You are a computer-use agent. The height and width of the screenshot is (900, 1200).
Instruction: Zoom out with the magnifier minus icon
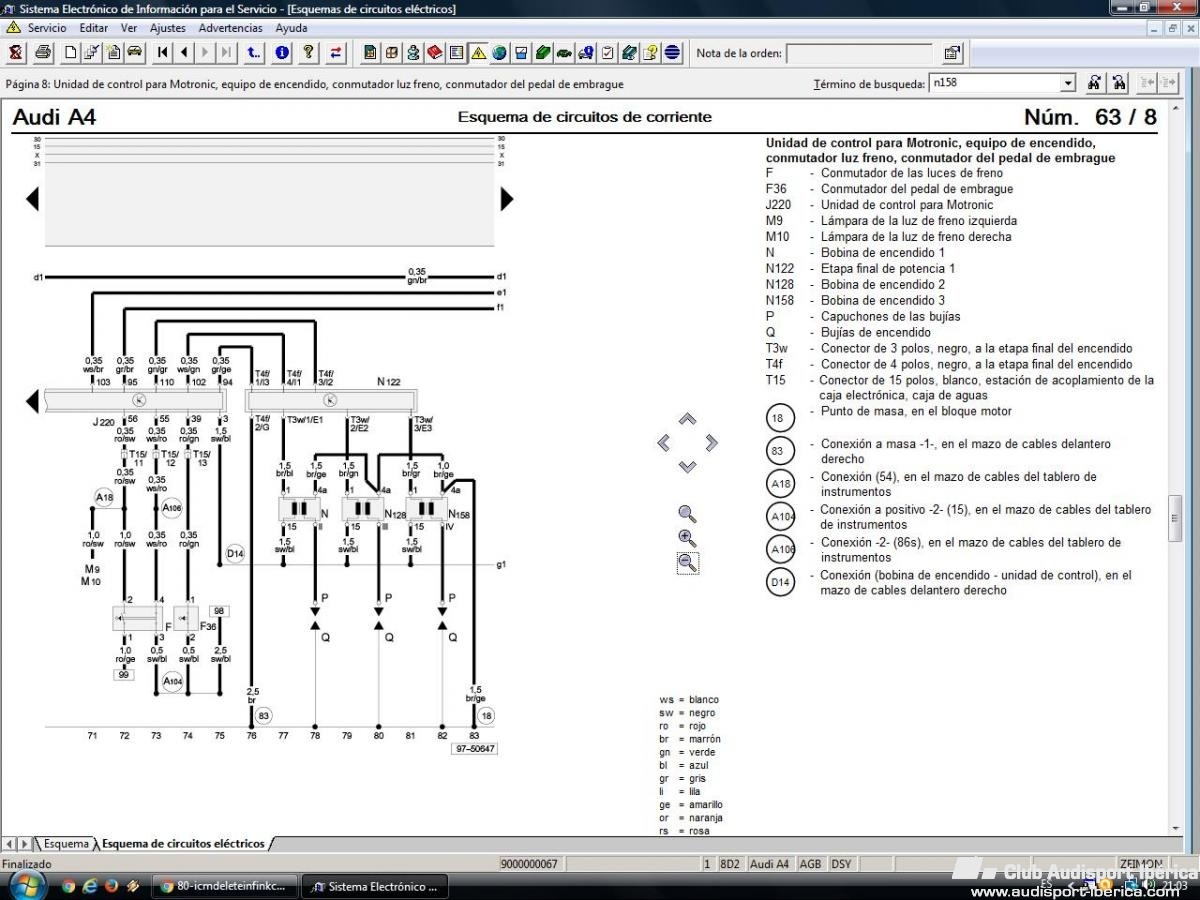point(687,563)
